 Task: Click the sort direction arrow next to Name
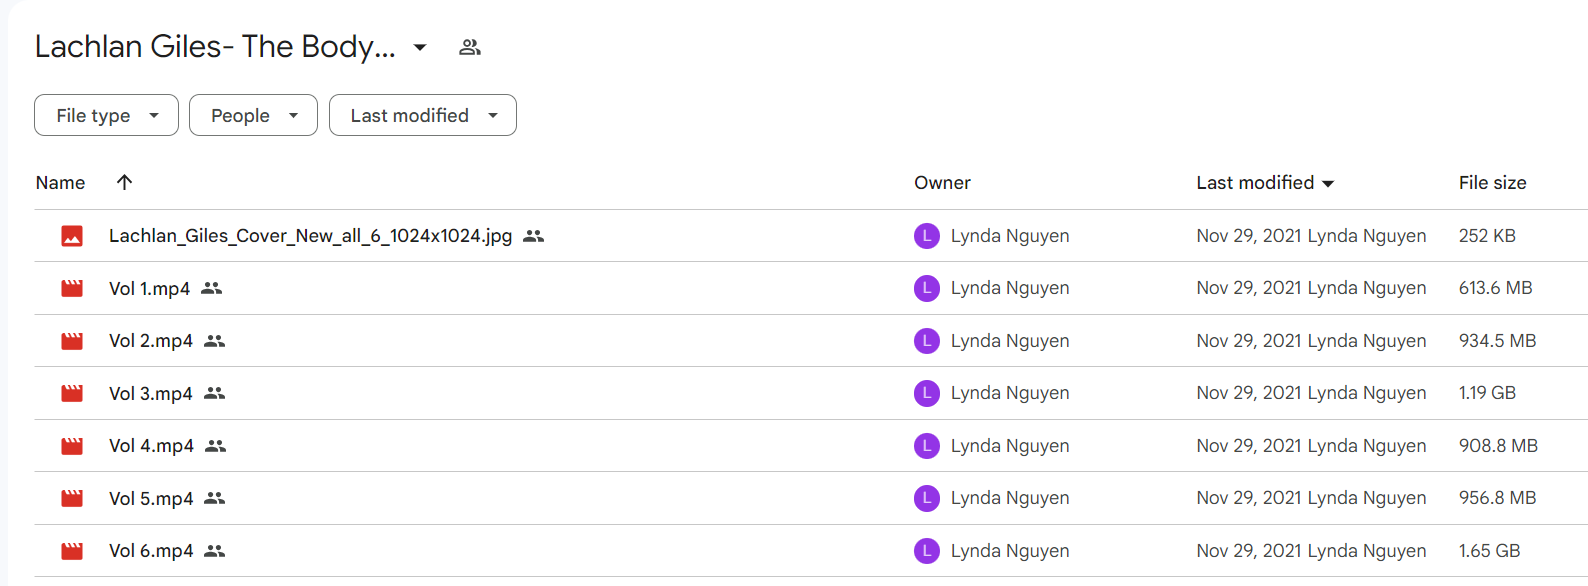point(124,182)
